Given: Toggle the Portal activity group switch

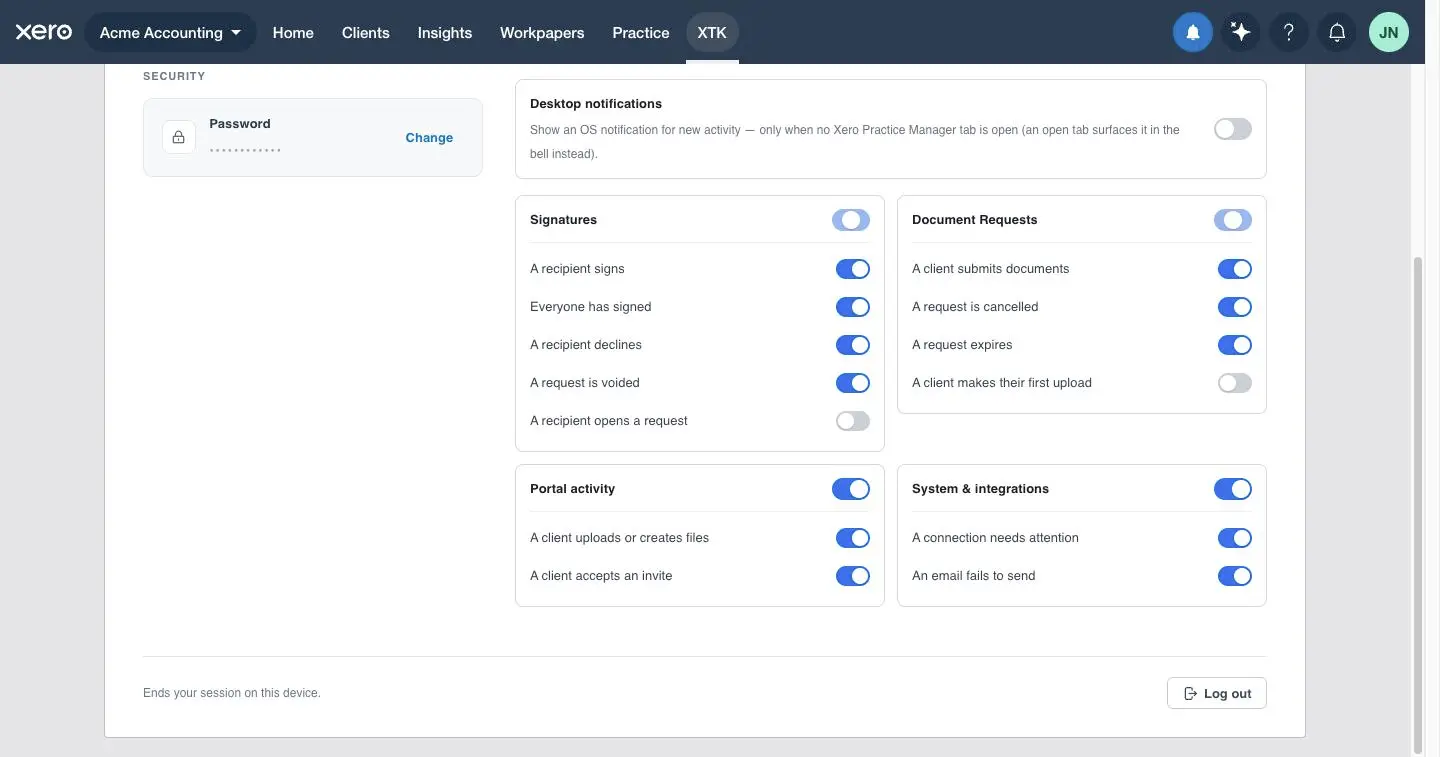Looking at the screenshot, I should point(851,489).
